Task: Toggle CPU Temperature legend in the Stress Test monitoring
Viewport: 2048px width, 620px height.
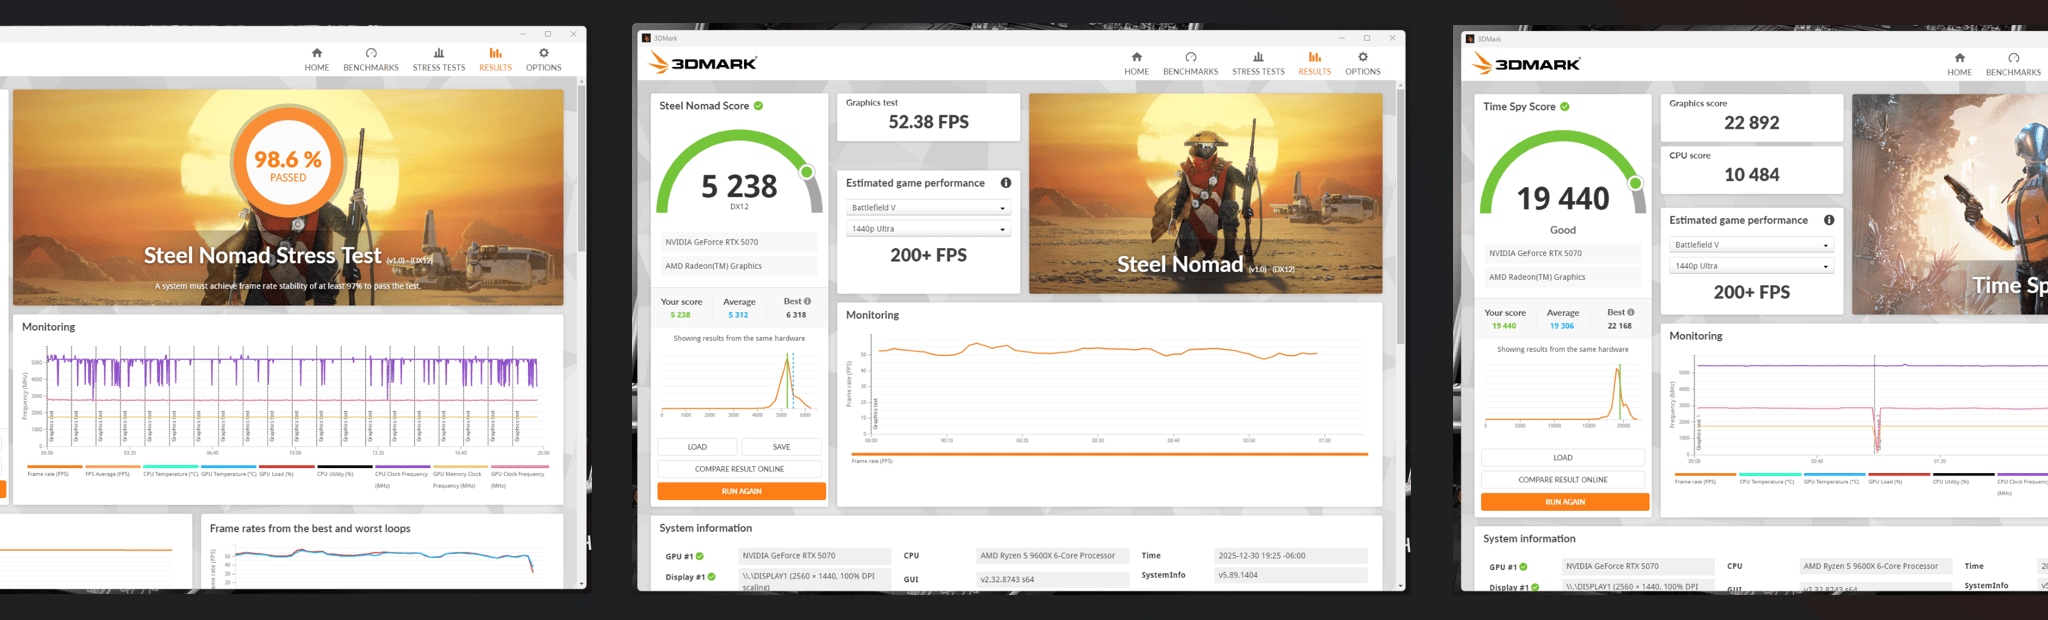Action: [170, 471]
